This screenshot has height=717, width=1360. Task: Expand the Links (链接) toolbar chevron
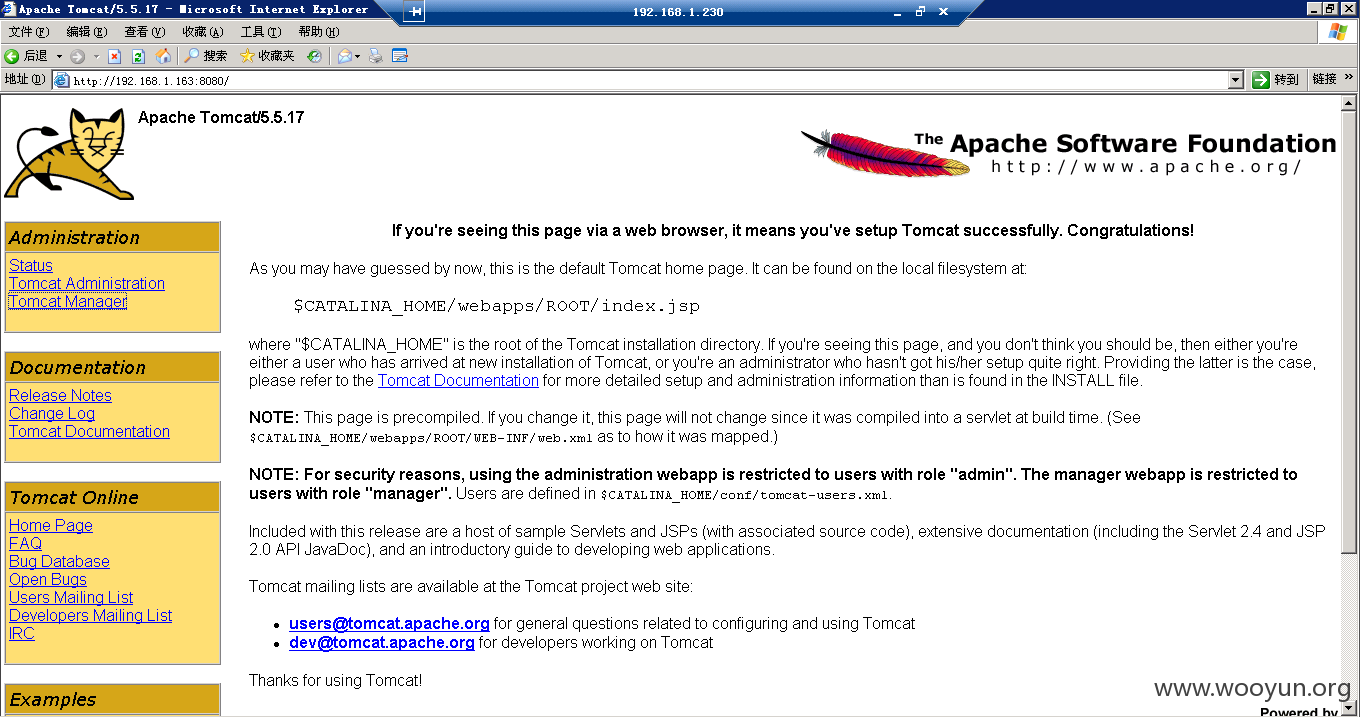pos(1348,79)
